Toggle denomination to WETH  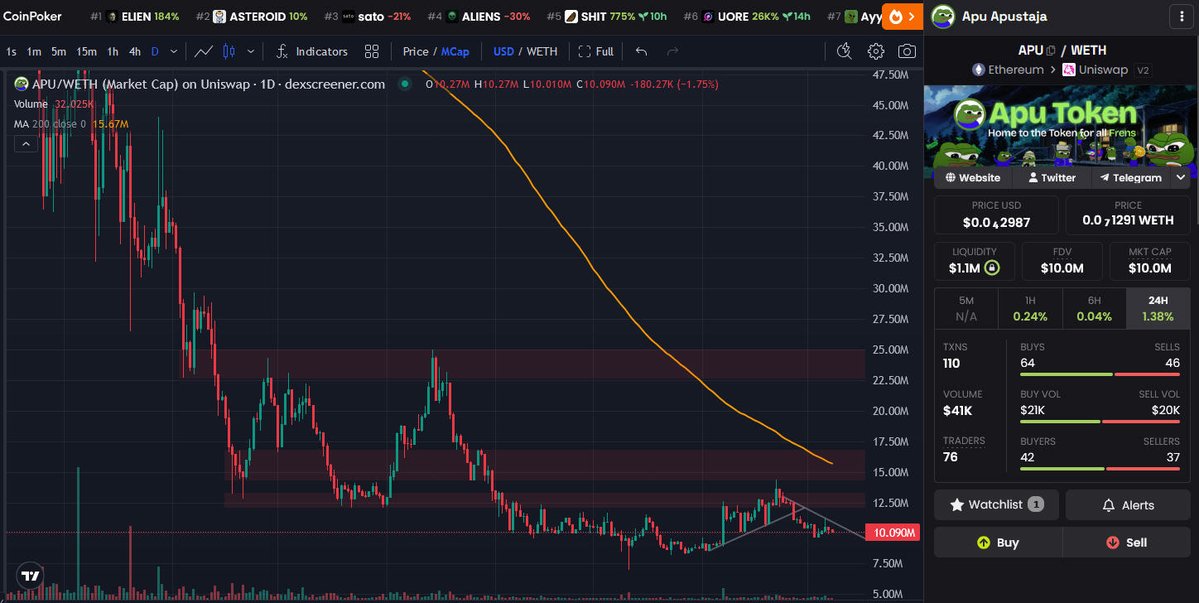[x=542, y=51]
